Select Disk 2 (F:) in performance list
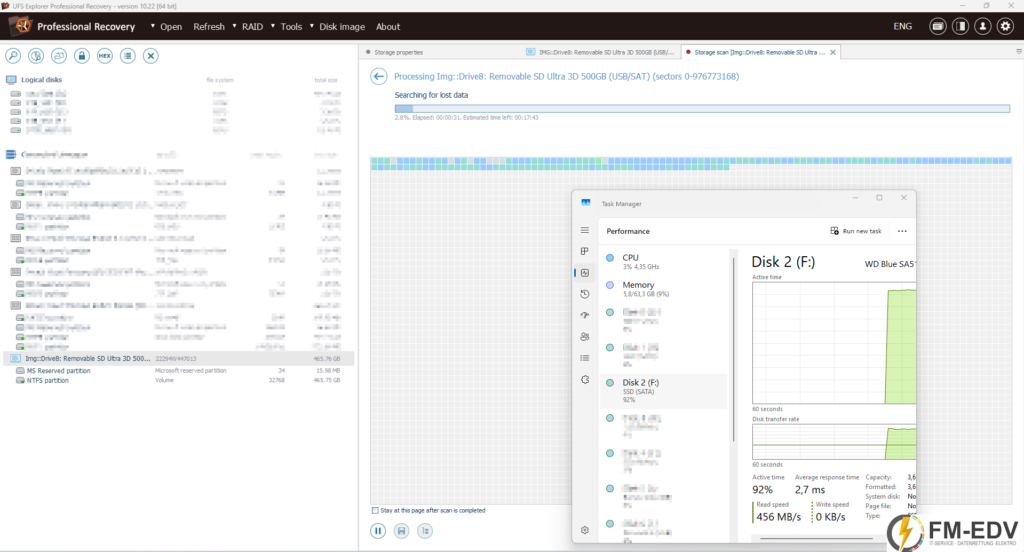Viewport: 1024px width, 552px height. click(663, 391)
